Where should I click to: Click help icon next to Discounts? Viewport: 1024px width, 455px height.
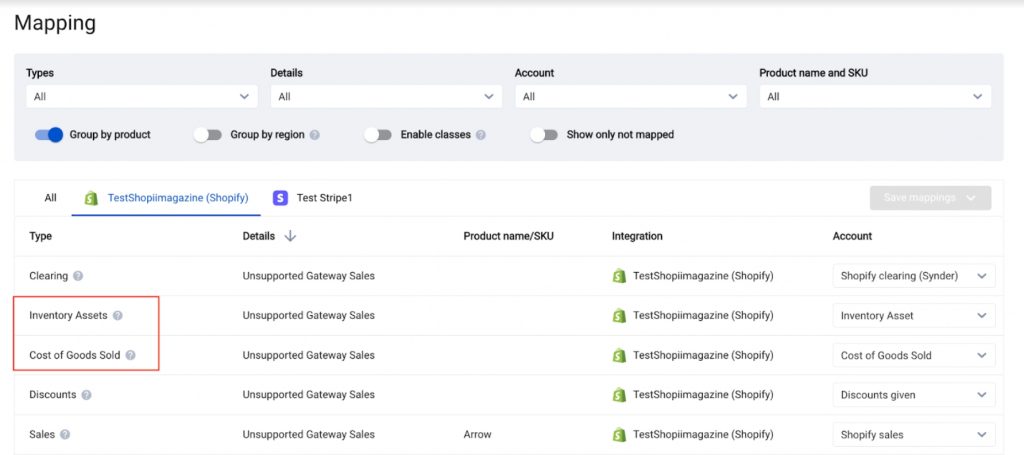[87, 395]
